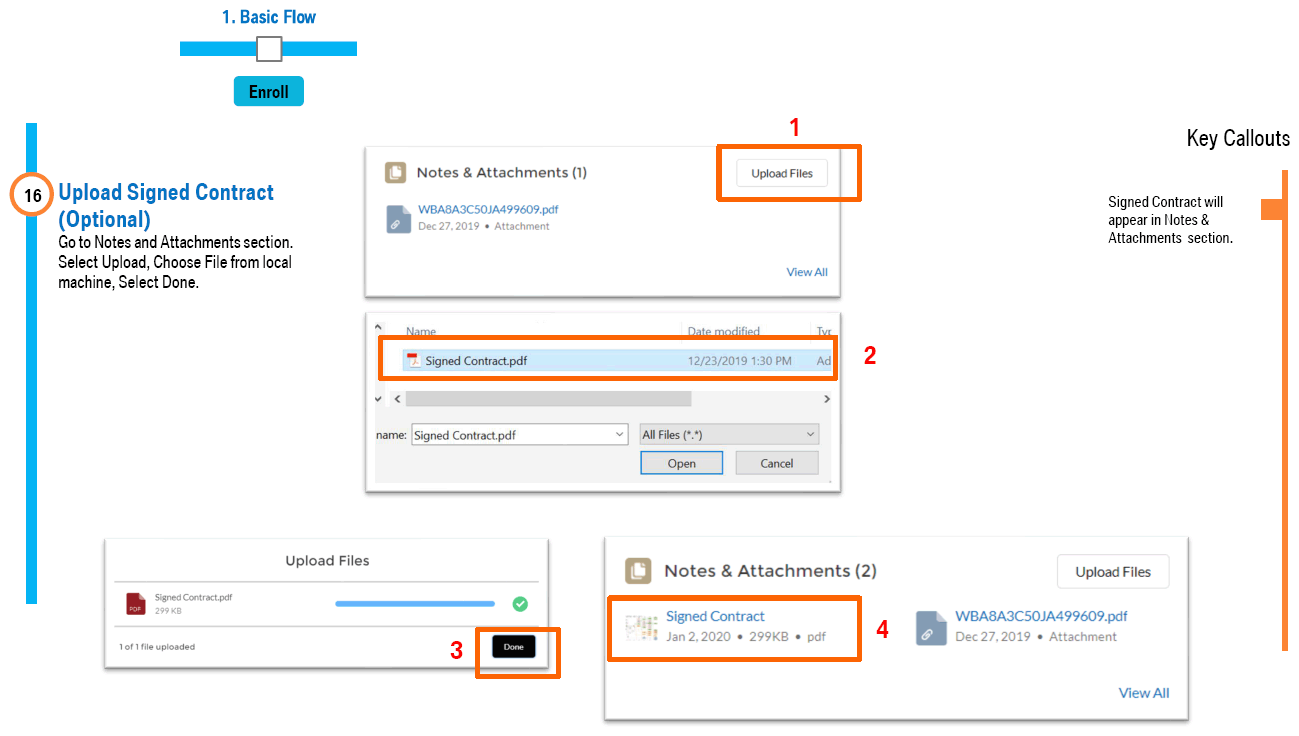Image resolution: width=1299 pixels, height=736 pixels.
Task: Click the step 16 circle marker
Action: coord(33,196)
